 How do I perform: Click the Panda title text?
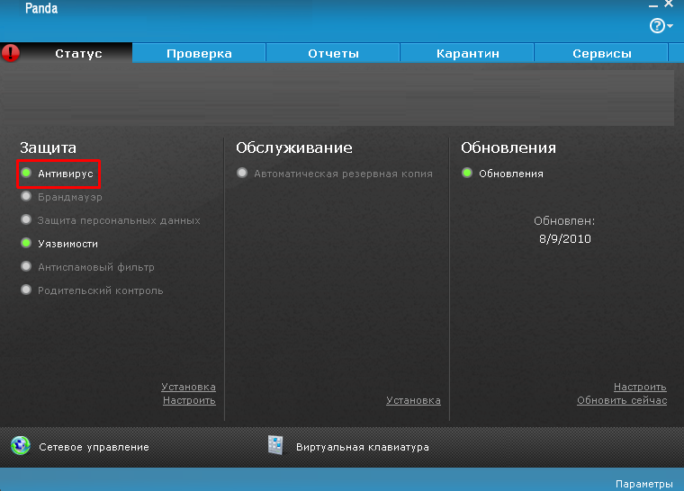click(x=41, y=8)
